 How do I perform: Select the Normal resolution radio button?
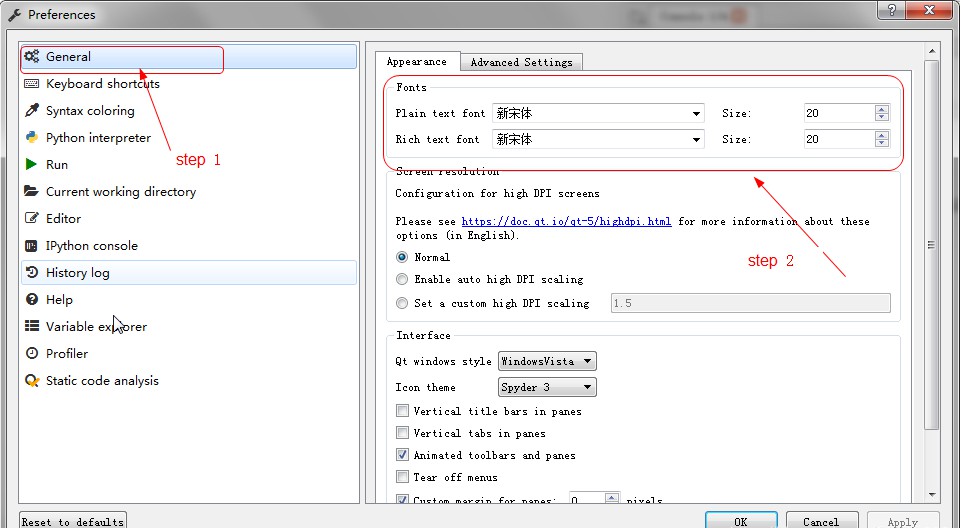(402, 257)
